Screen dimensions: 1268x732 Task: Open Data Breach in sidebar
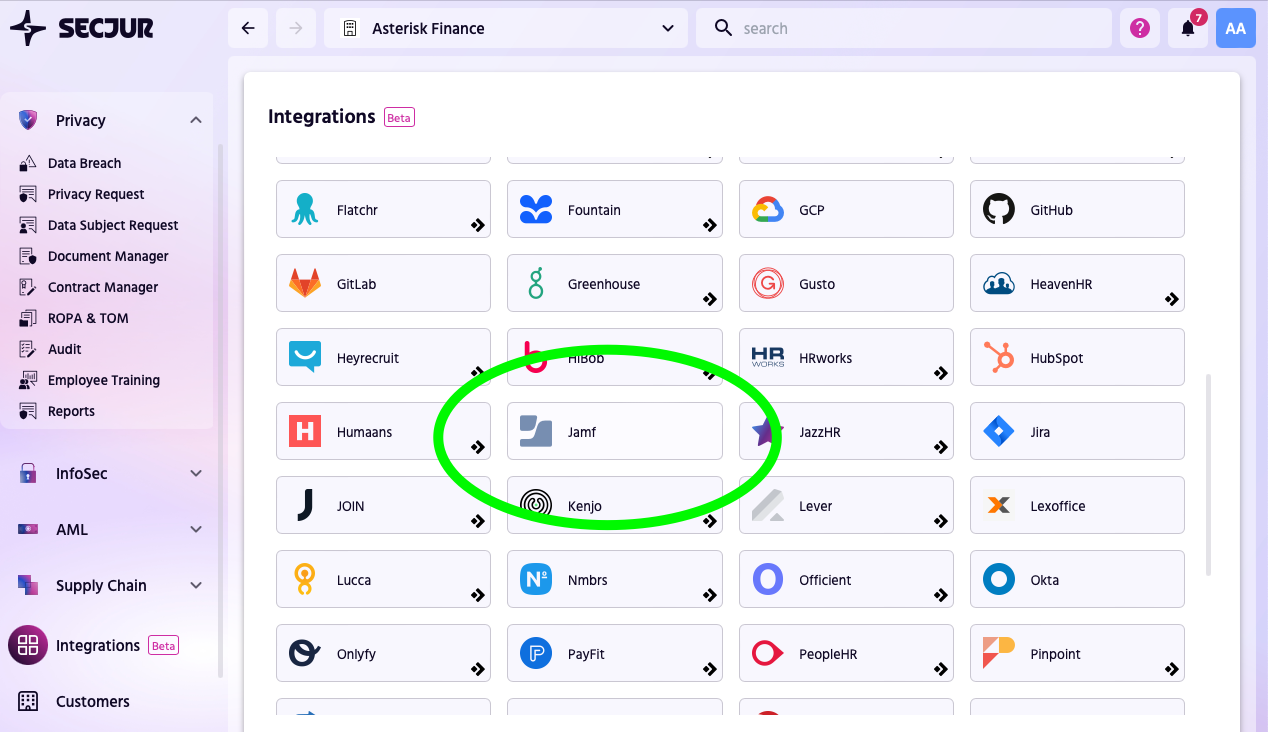pyautogui.click(x=84, y=163)
